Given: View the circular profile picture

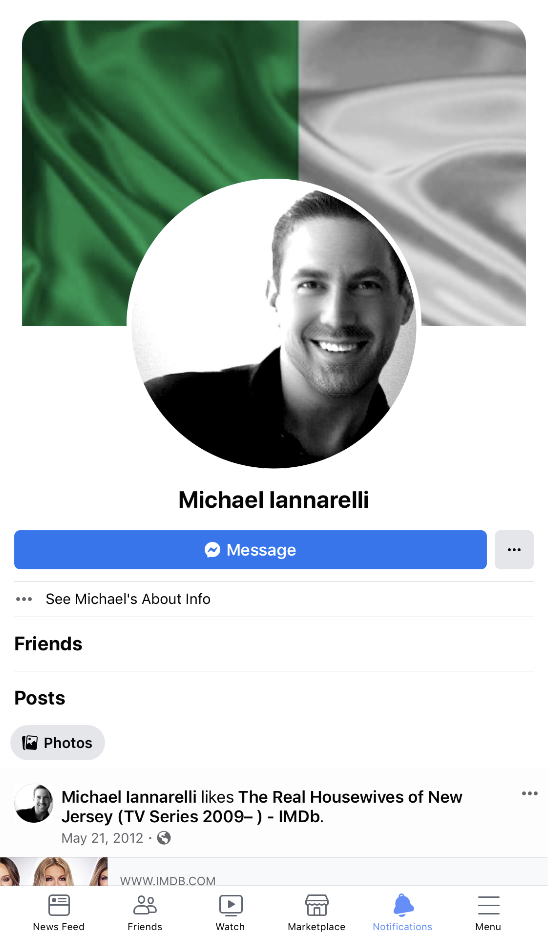Looking at the screenshot, I should click(274, 324).
